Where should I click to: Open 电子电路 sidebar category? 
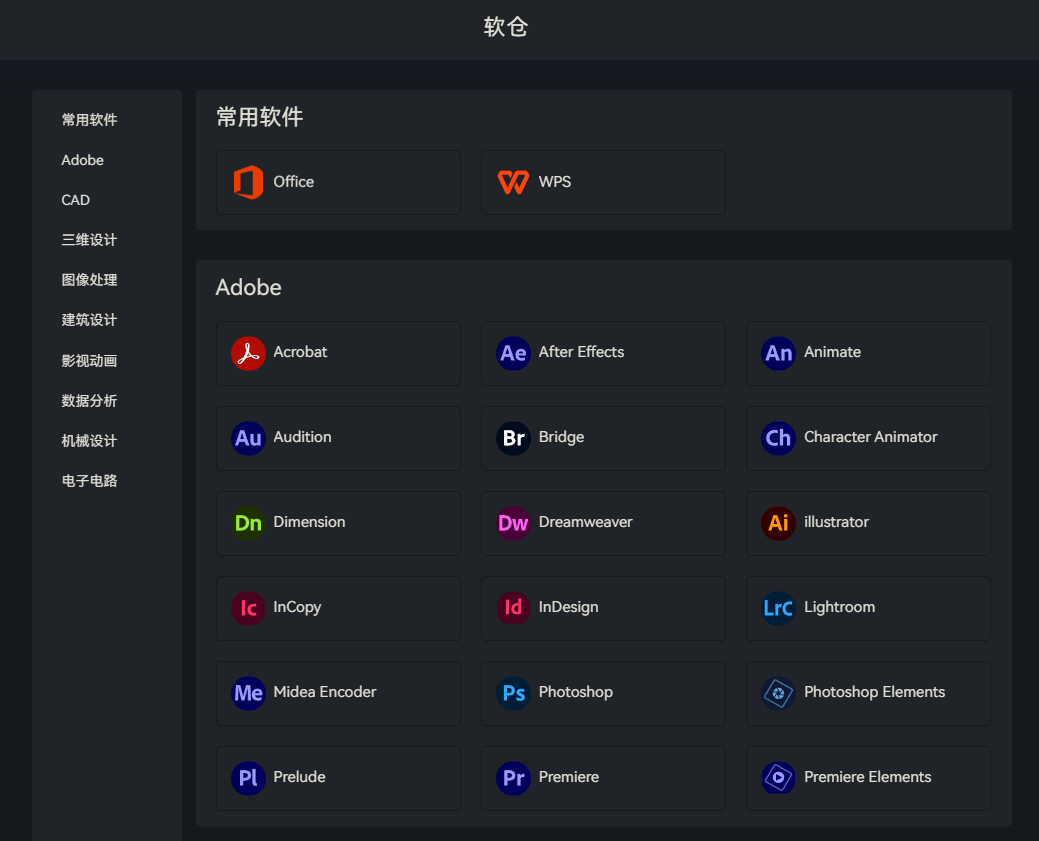pyautogui.click(x=89, y=481)
